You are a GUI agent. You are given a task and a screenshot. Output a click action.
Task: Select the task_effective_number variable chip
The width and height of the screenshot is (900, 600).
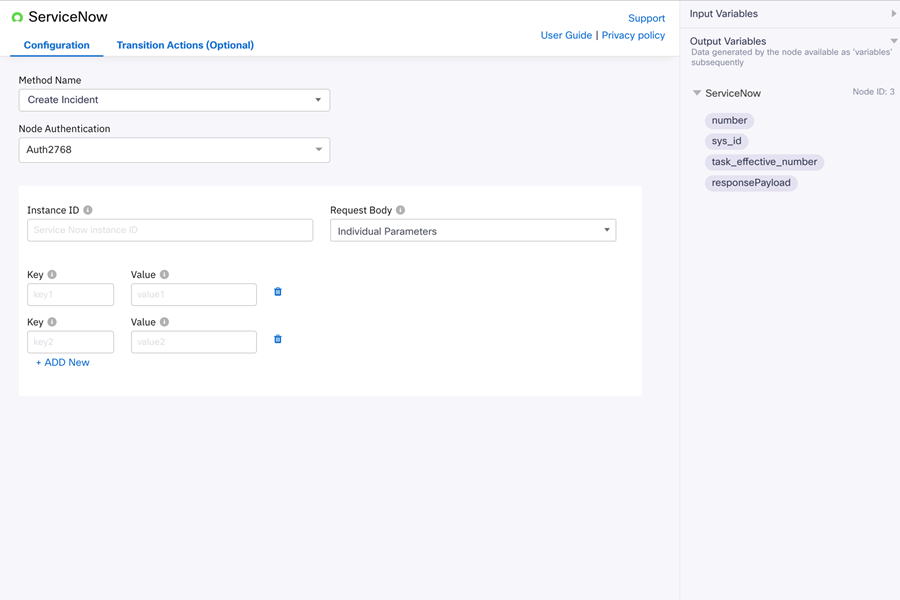764,162
